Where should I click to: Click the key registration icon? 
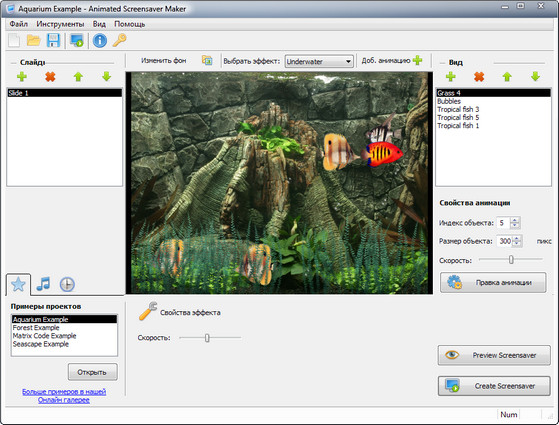click(119, 40)
